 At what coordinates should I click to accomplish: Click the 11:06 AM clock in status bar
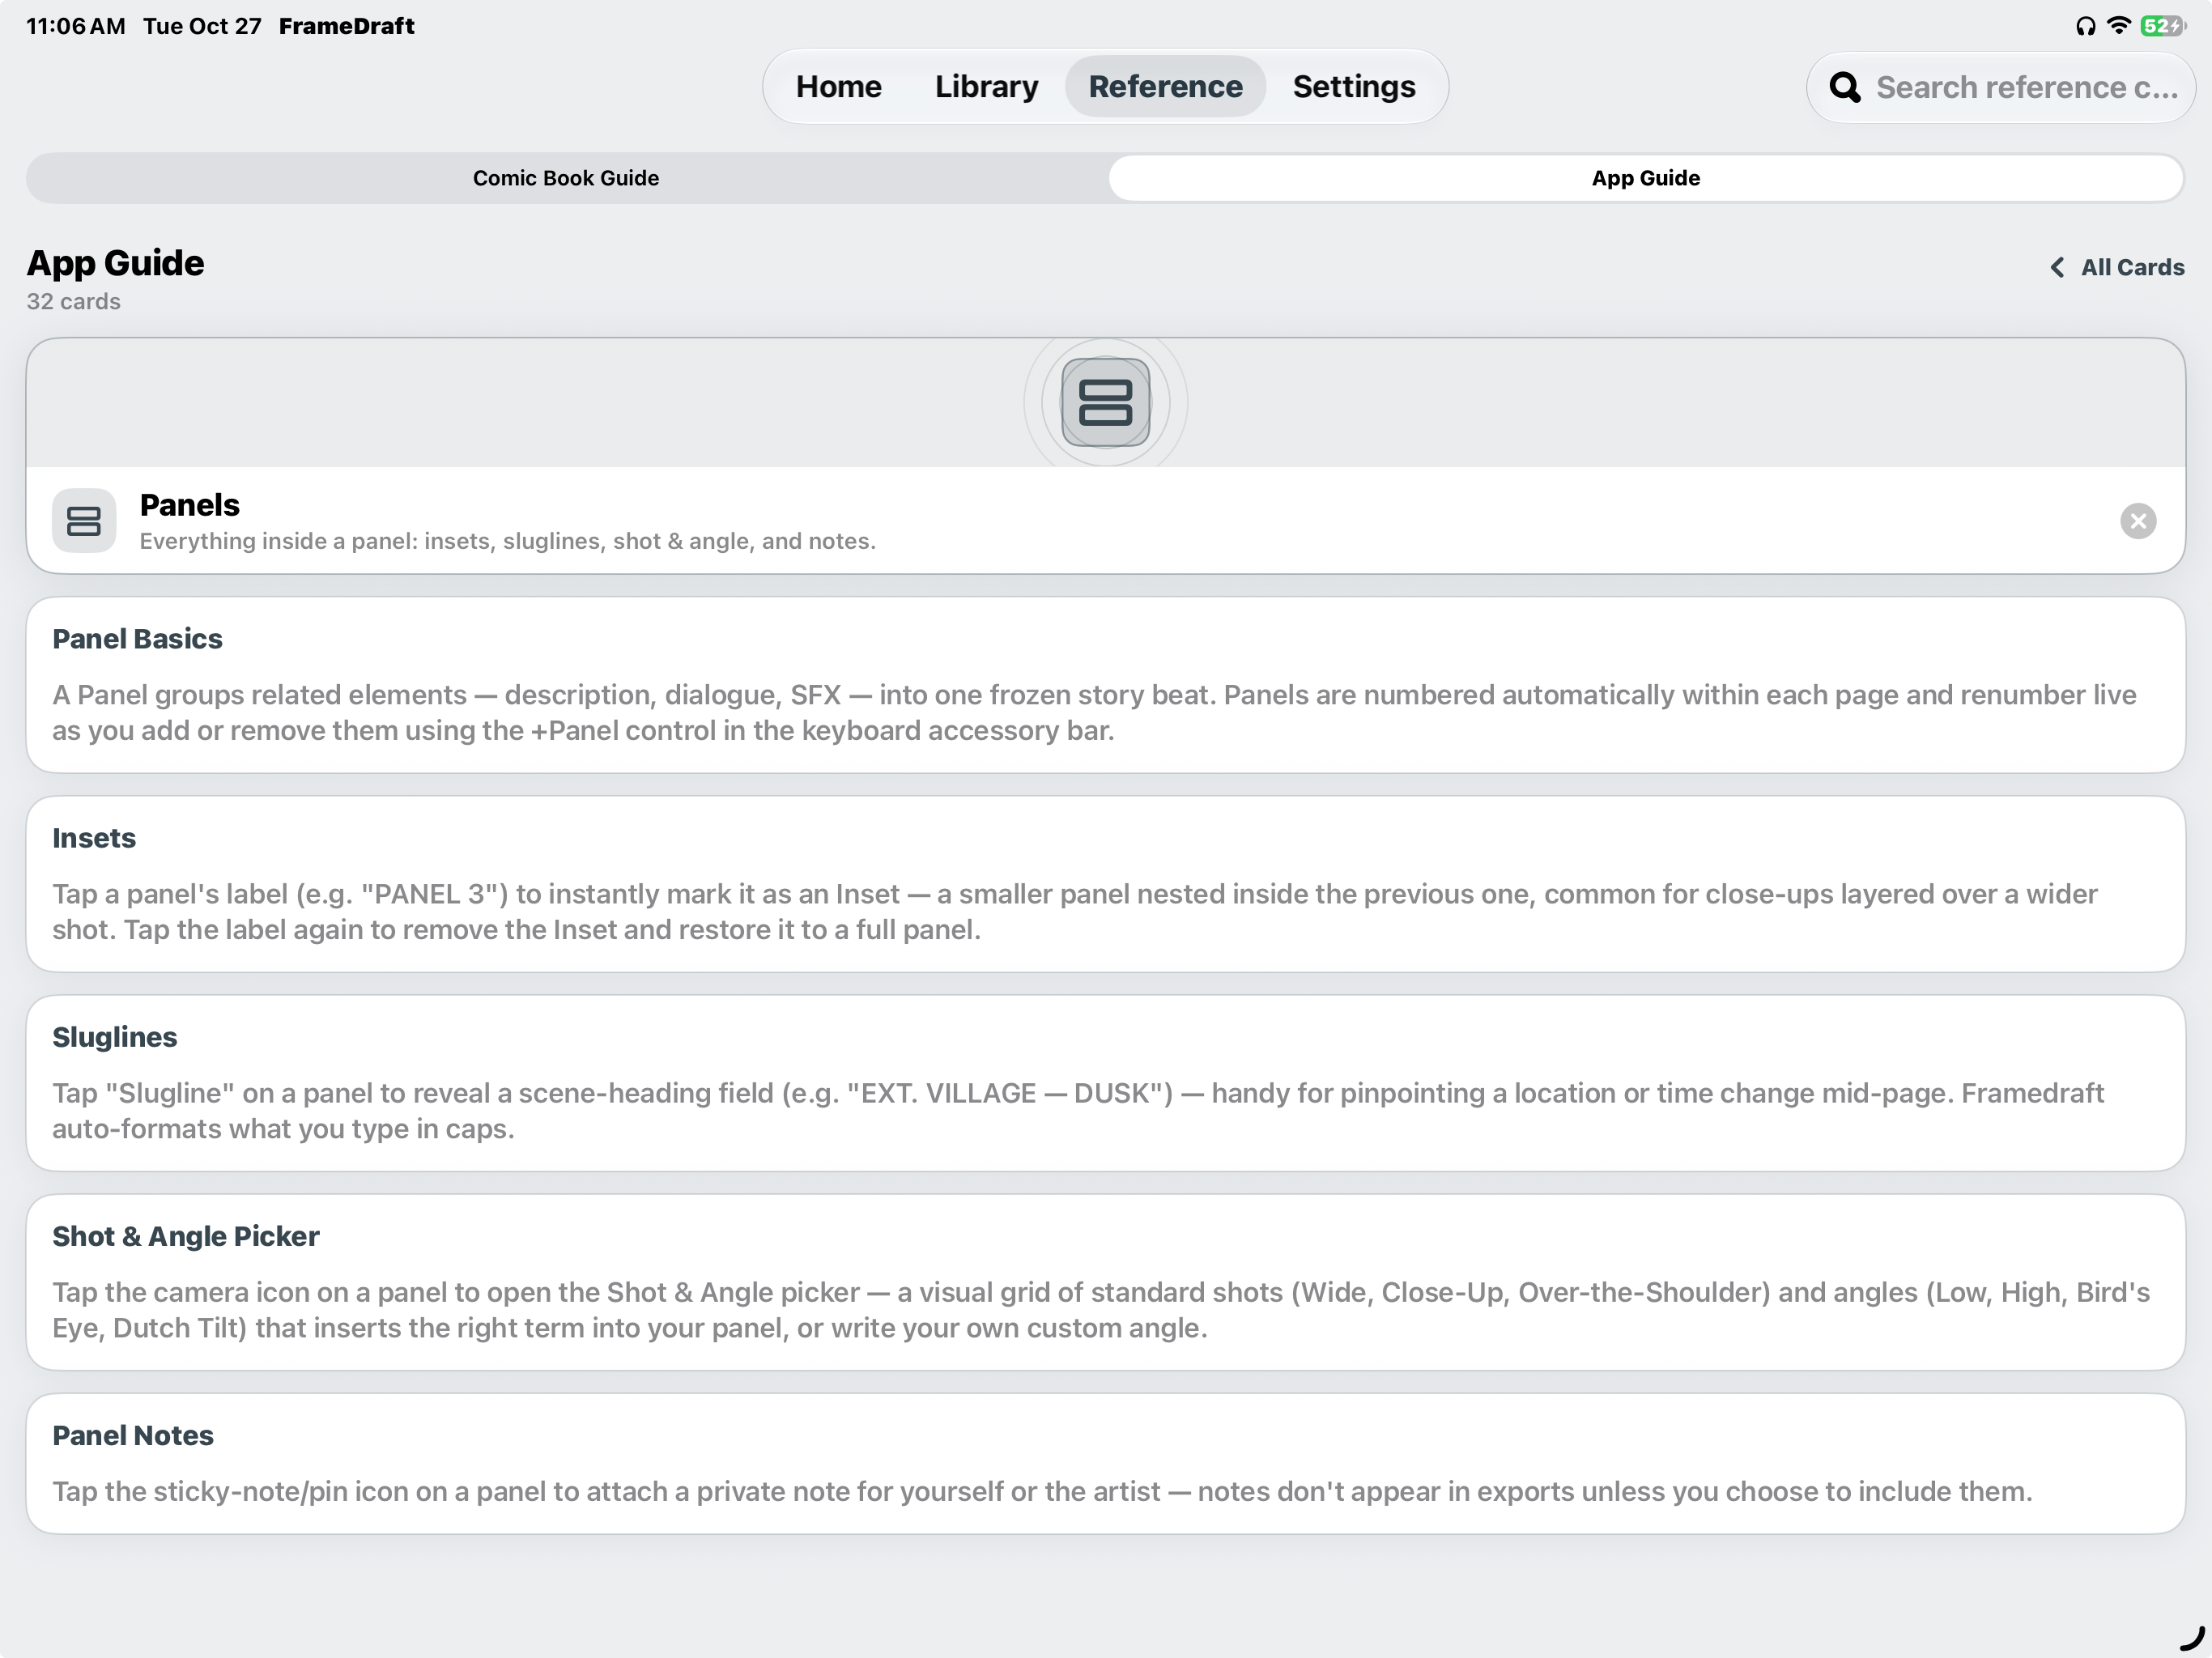pyautogui.click(x=76, y=26)
